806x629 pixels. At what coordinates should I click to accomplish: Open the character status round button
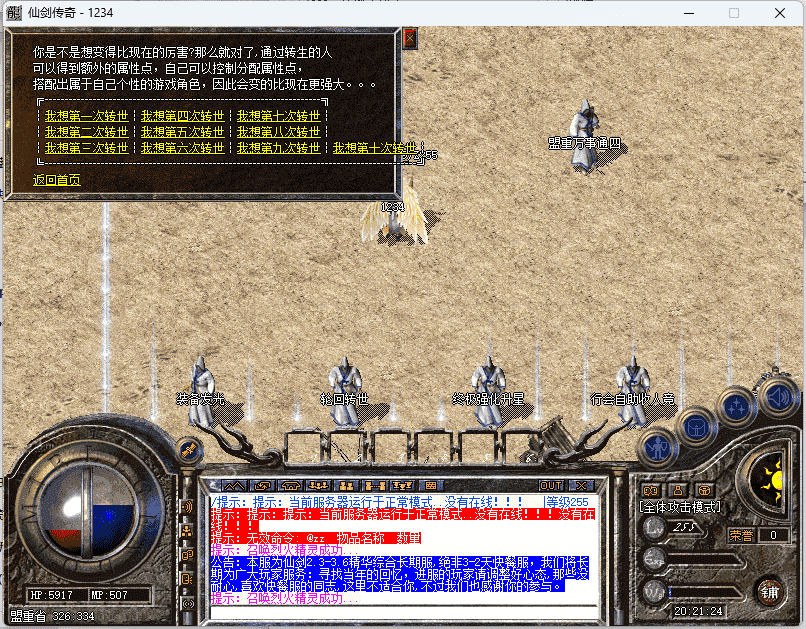[x=658, y=448]
